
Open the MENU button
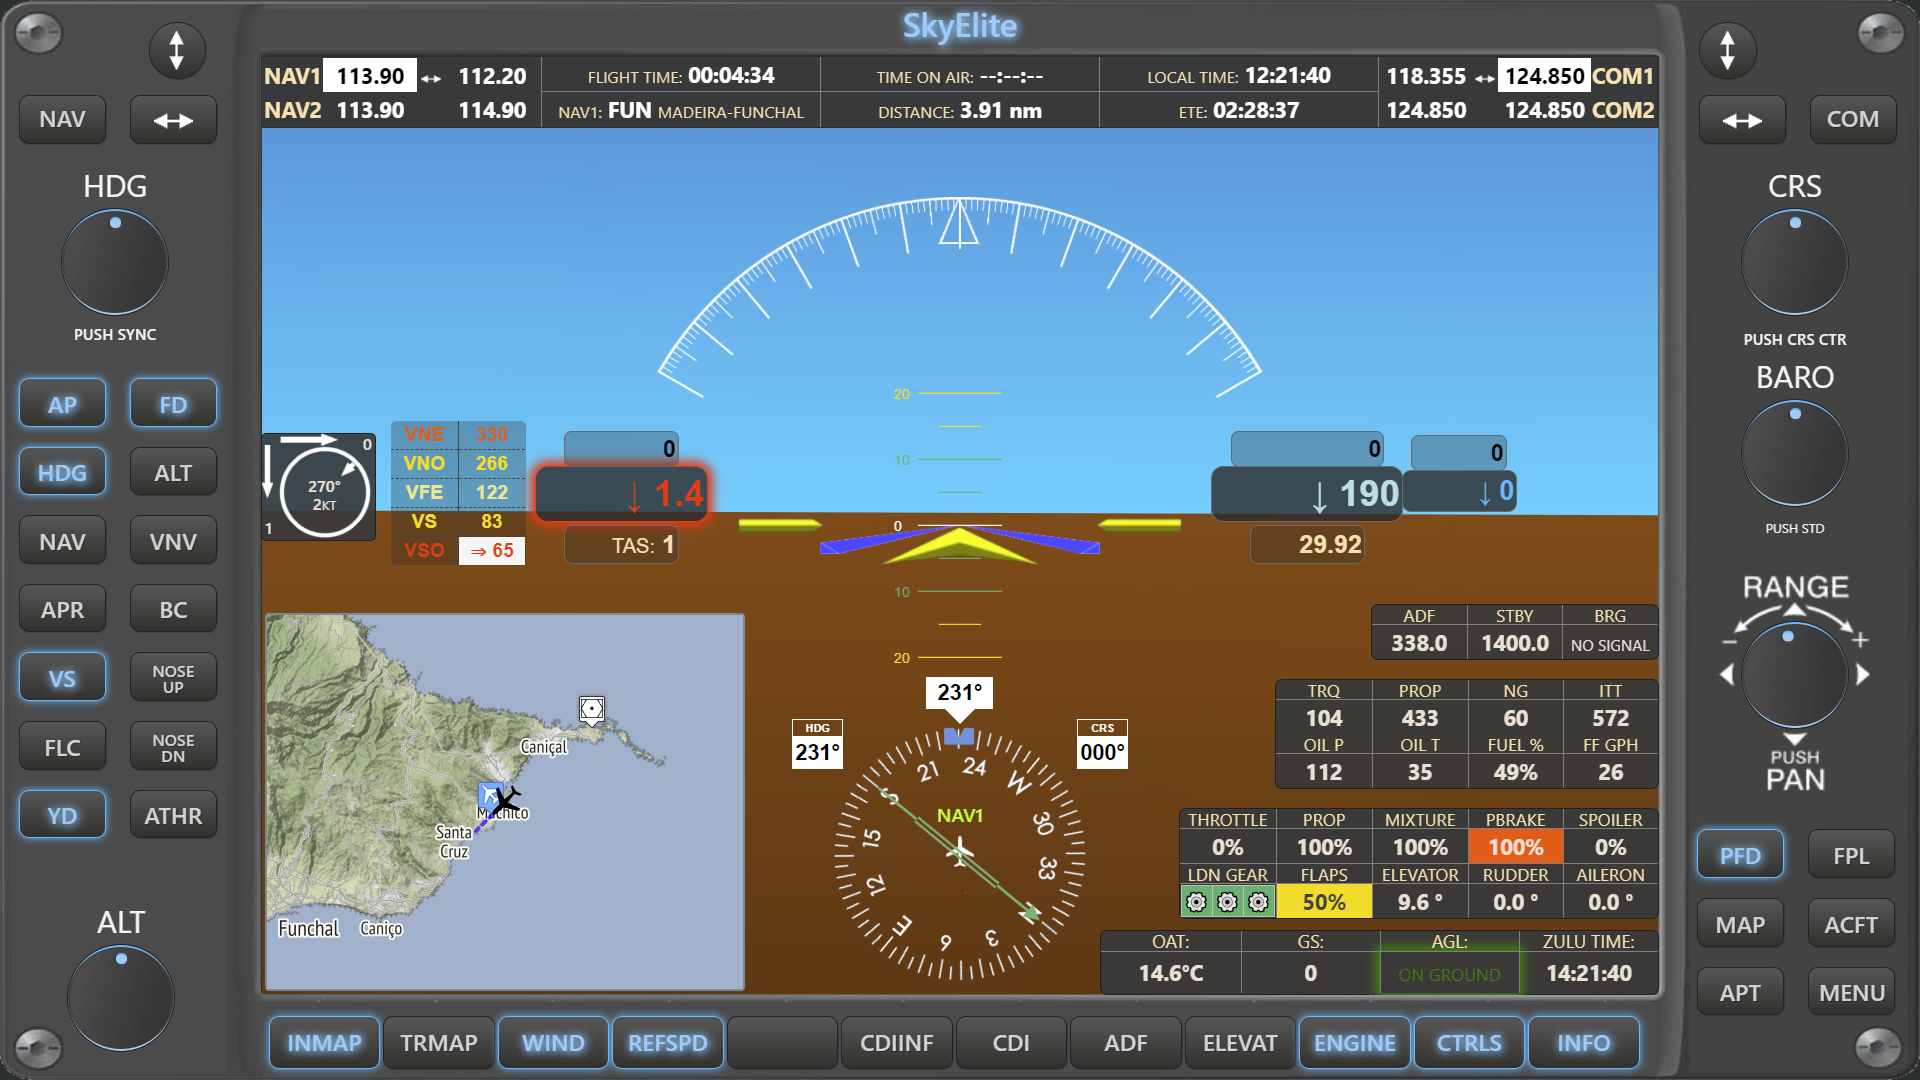(x=1851, y=993)
